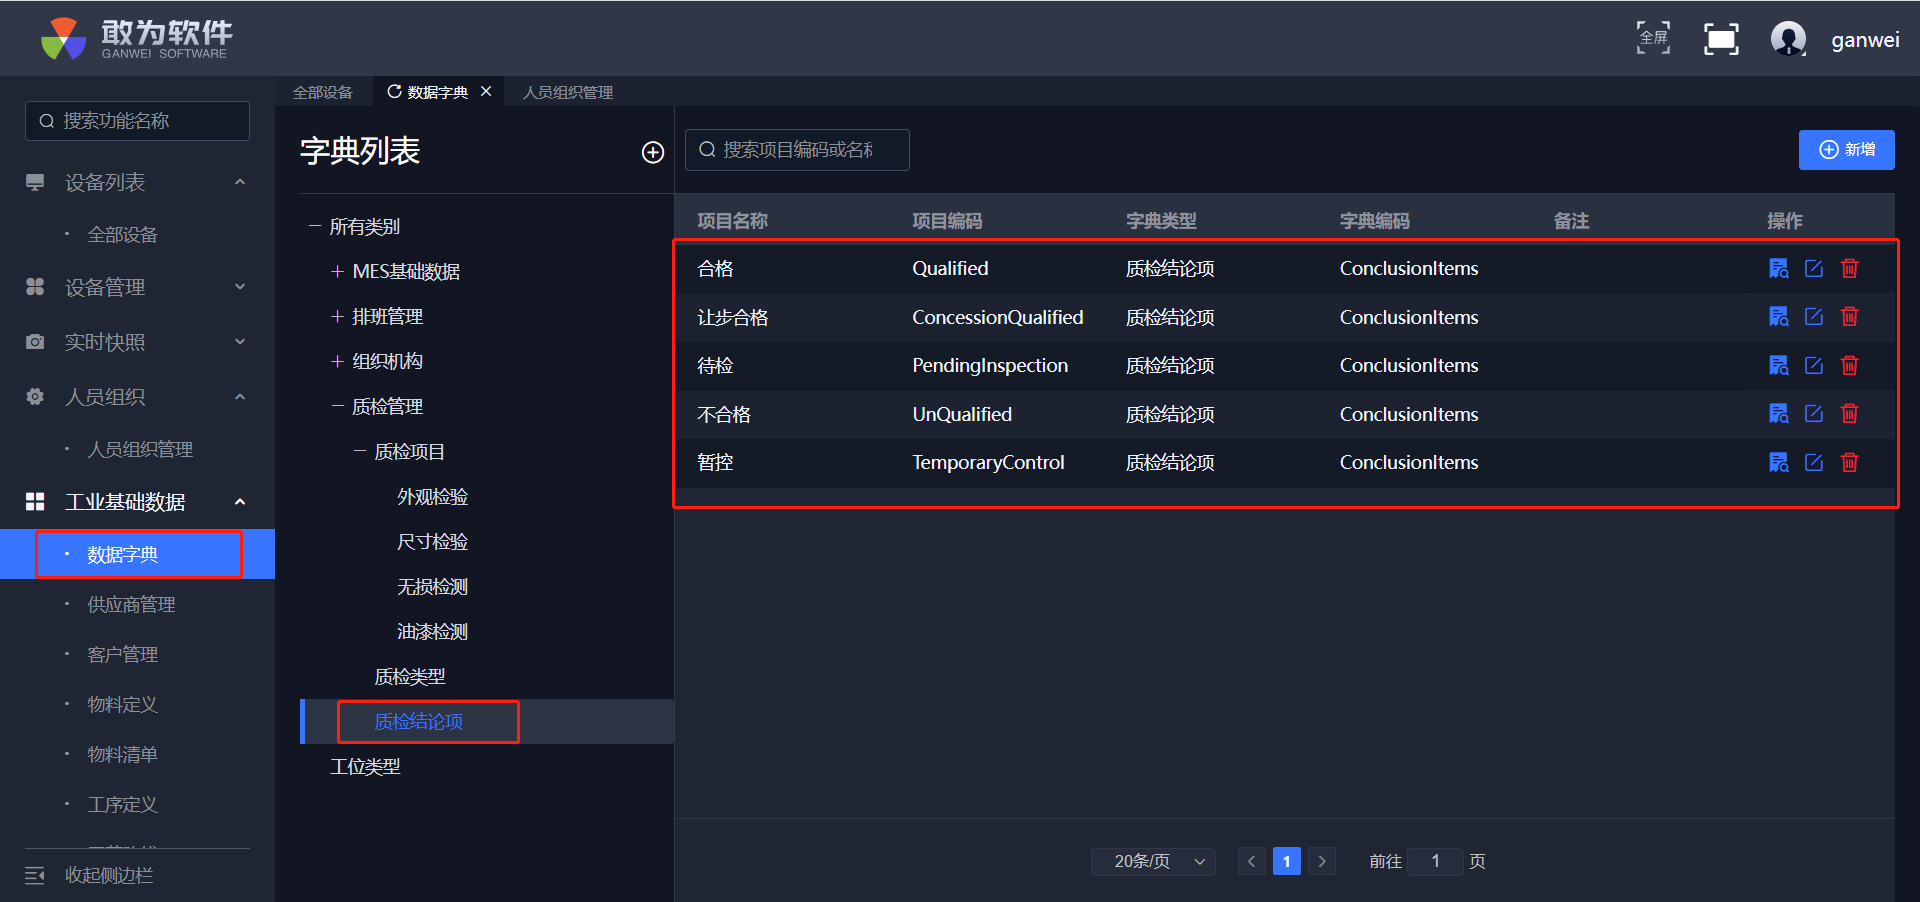The image size is (1920, 902).
Task: Select 外观检验 in the dictionary tree
Action: (x=432, y=497)
